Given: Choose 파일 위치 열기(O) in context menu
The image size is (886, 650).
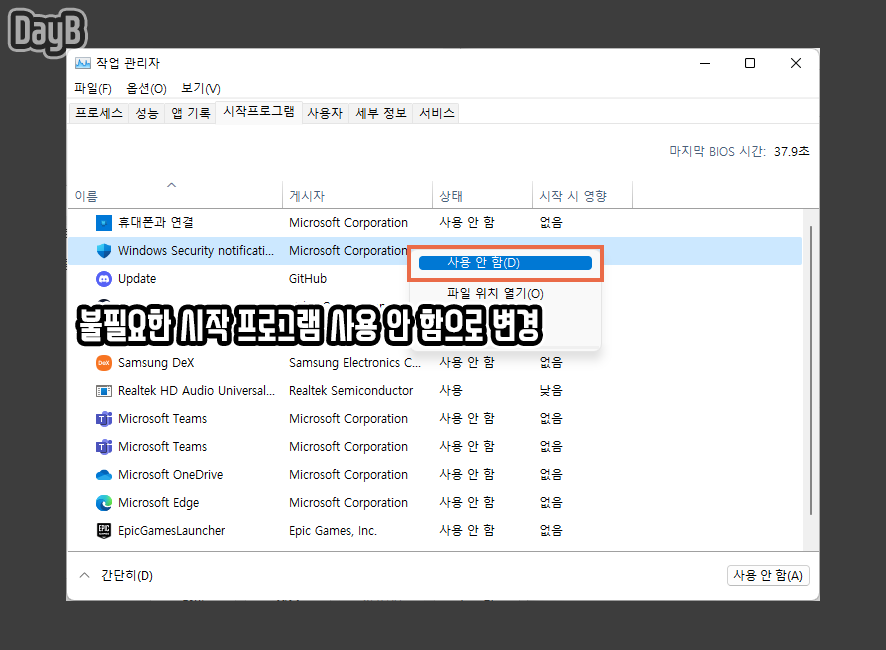Looking at the screenshot, I should pos(495,293).
